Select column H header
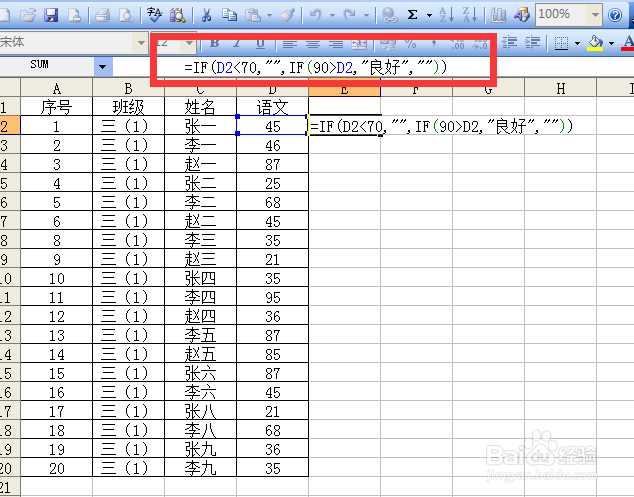 point(560,88)
